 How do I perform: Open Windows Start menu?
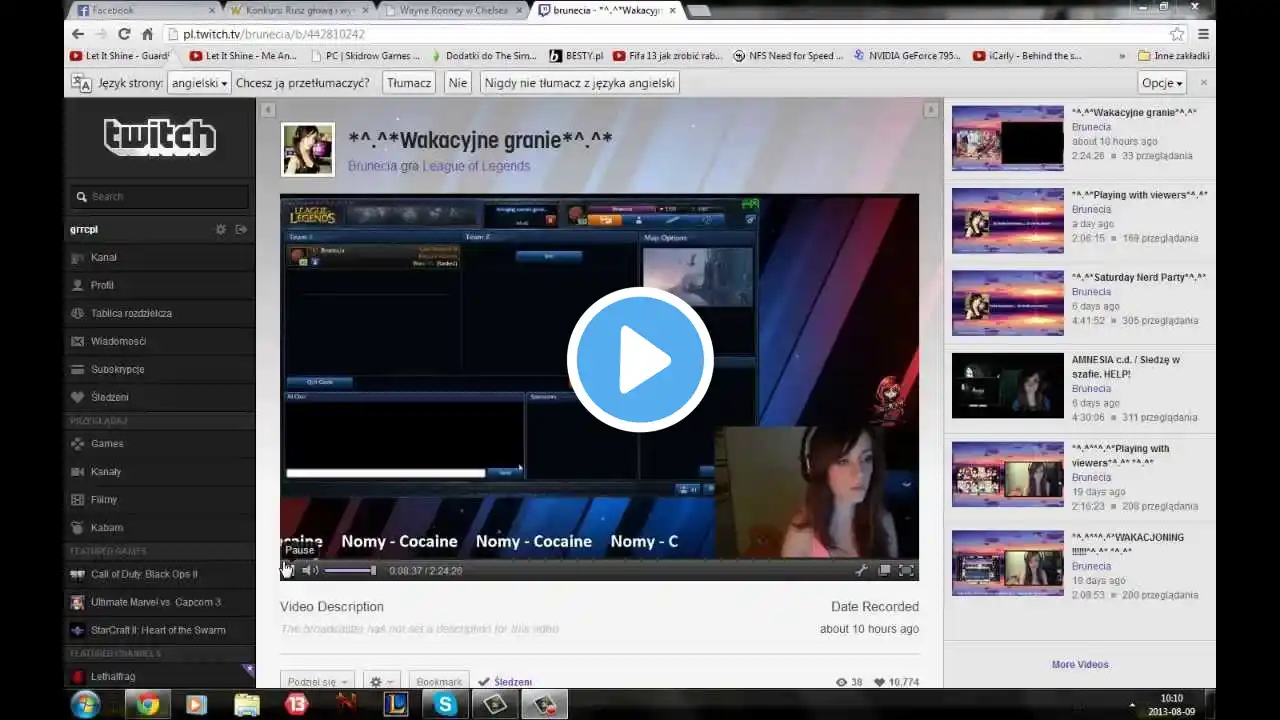pyautogui.click(x=85, y=704)
